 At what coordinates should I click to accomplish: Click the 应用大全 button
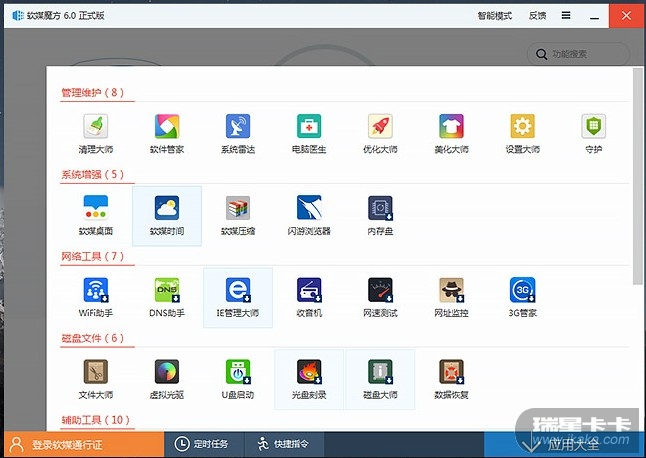pos(562,444)
